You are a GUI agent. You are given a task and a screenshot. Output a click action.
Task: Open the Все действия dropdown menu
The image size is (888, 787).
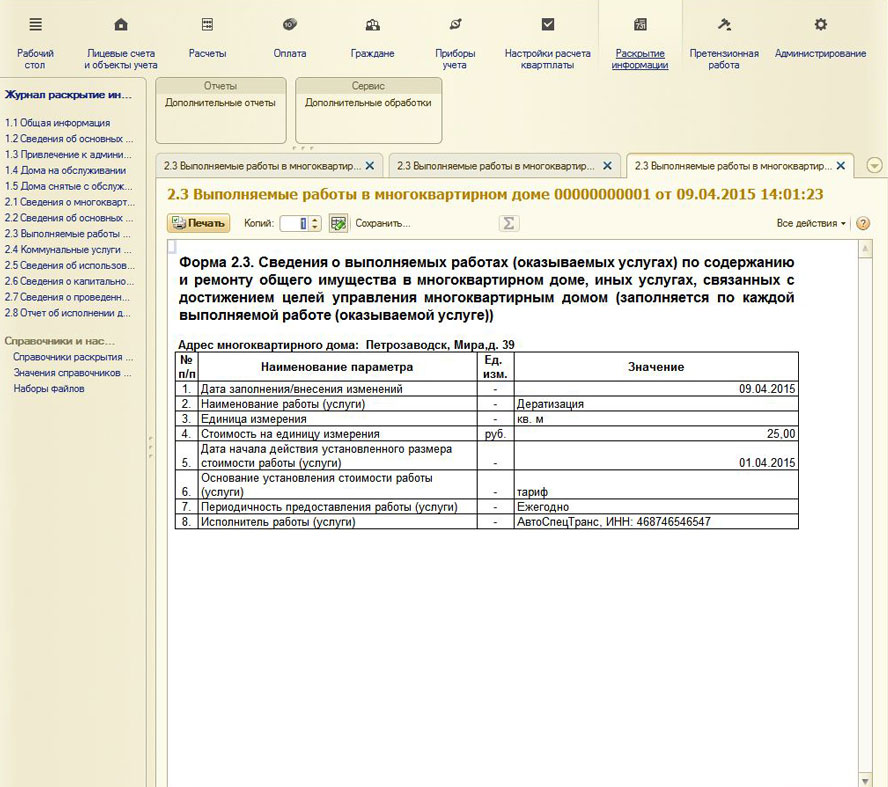(x=811, y=223)
